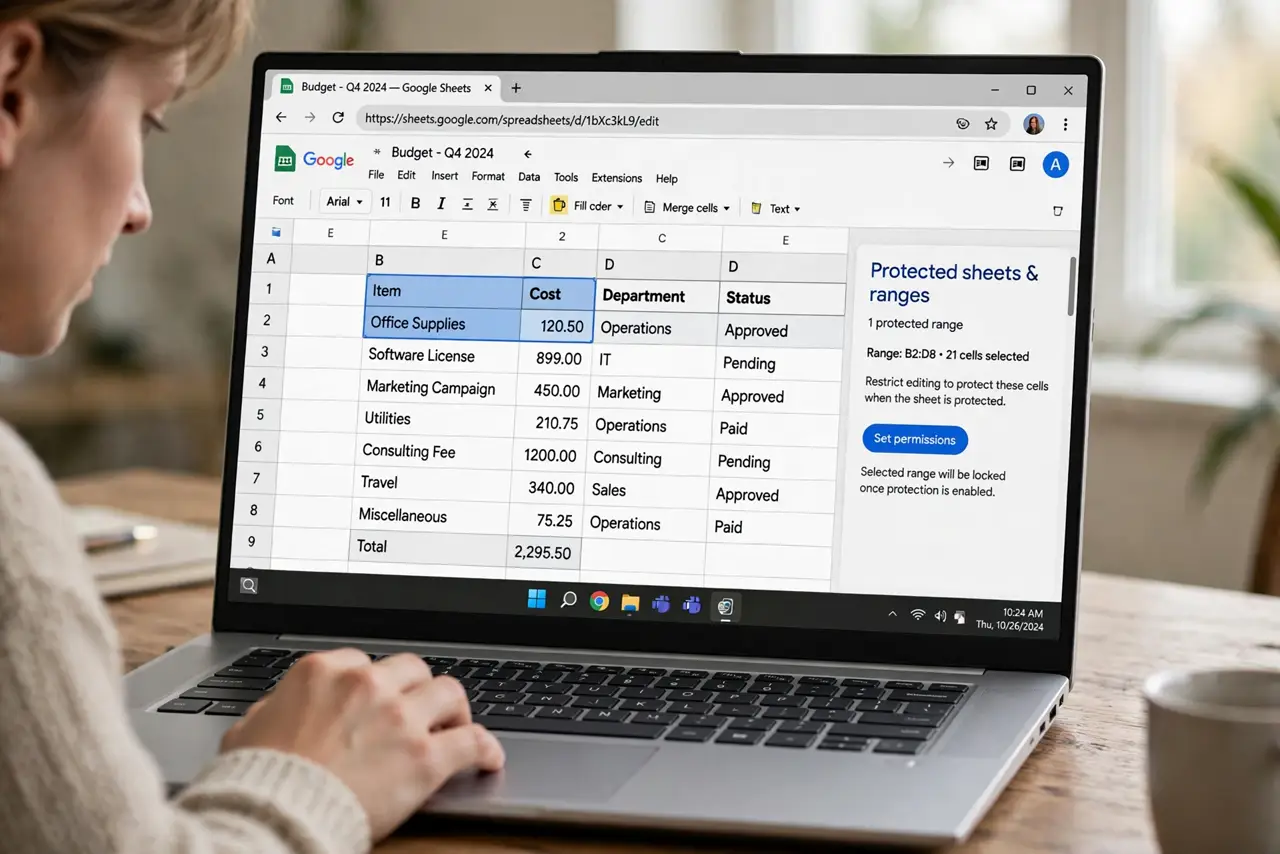This screenshot has width=1280, height=854.
Task: Open Chrome from the taskbar
Action: point(599,601)
